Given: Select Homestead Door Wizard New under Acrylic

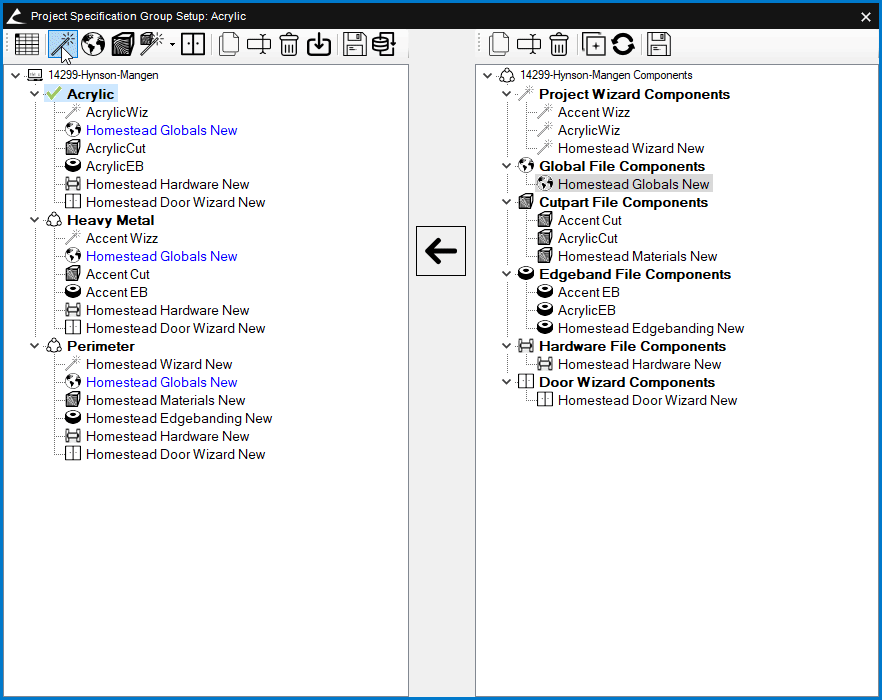Looking at the screenshot, I should click(175, 202).
